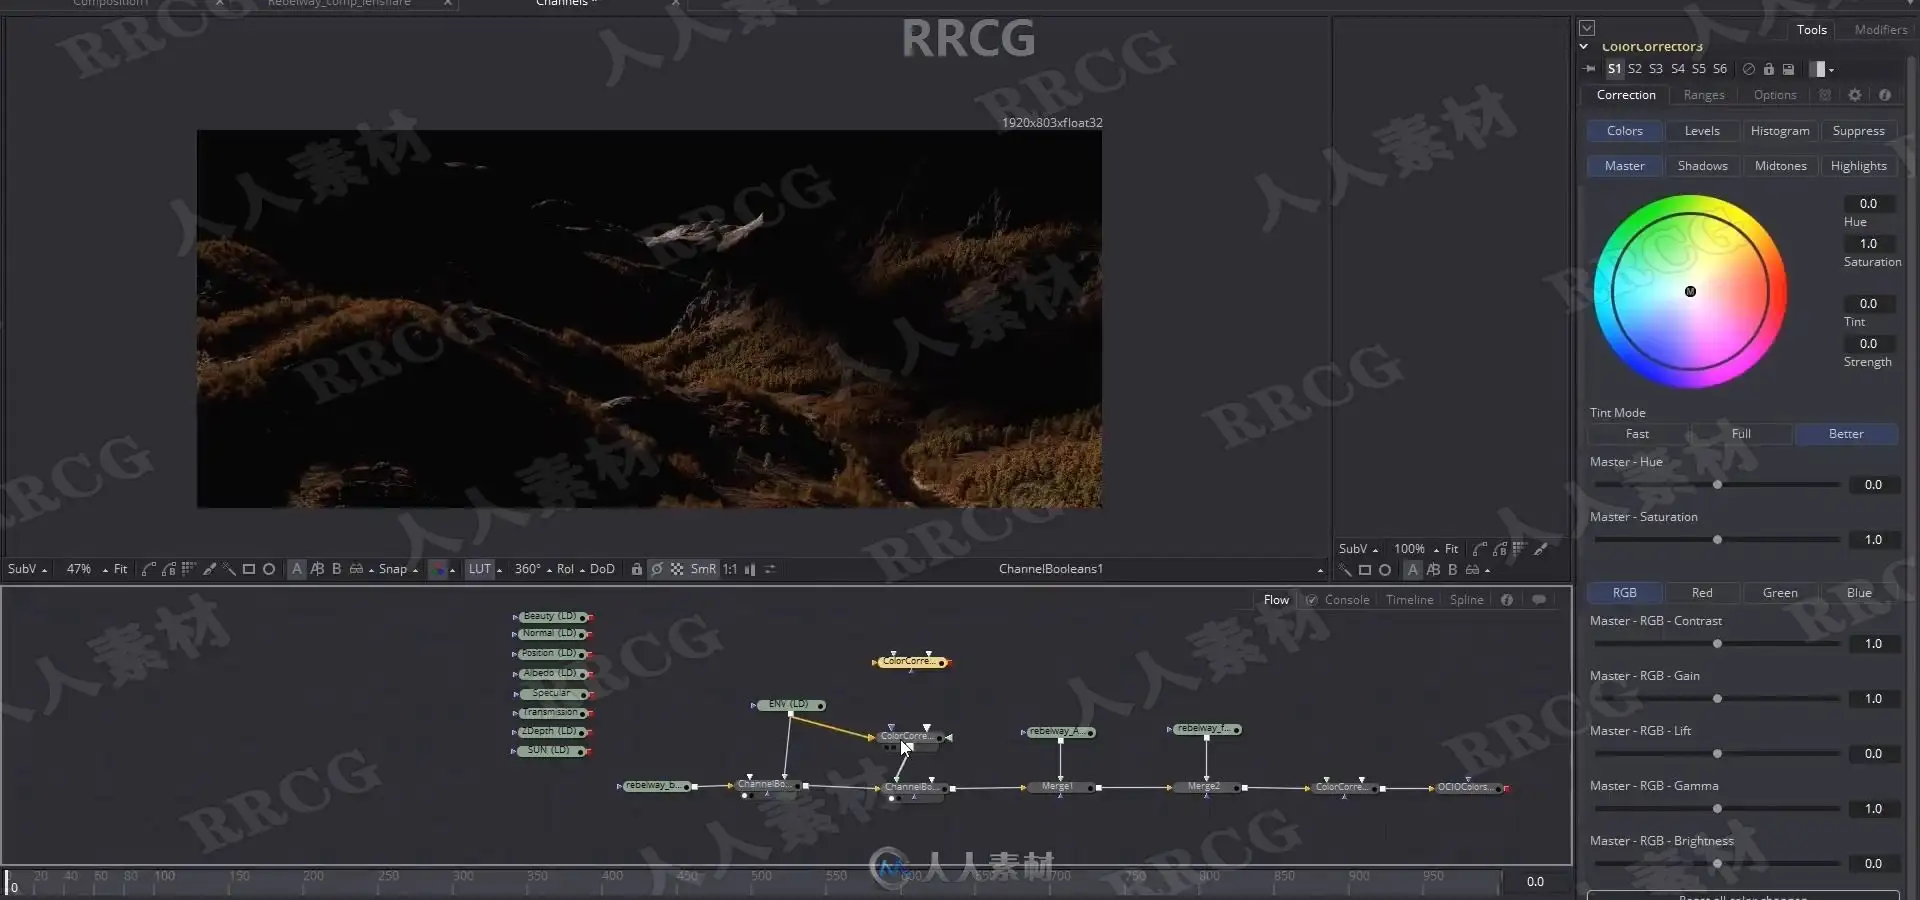The image size is (1920, 900).
Task: Select the polyline tool in left viewer toolbar
Action: coord(149,569)
